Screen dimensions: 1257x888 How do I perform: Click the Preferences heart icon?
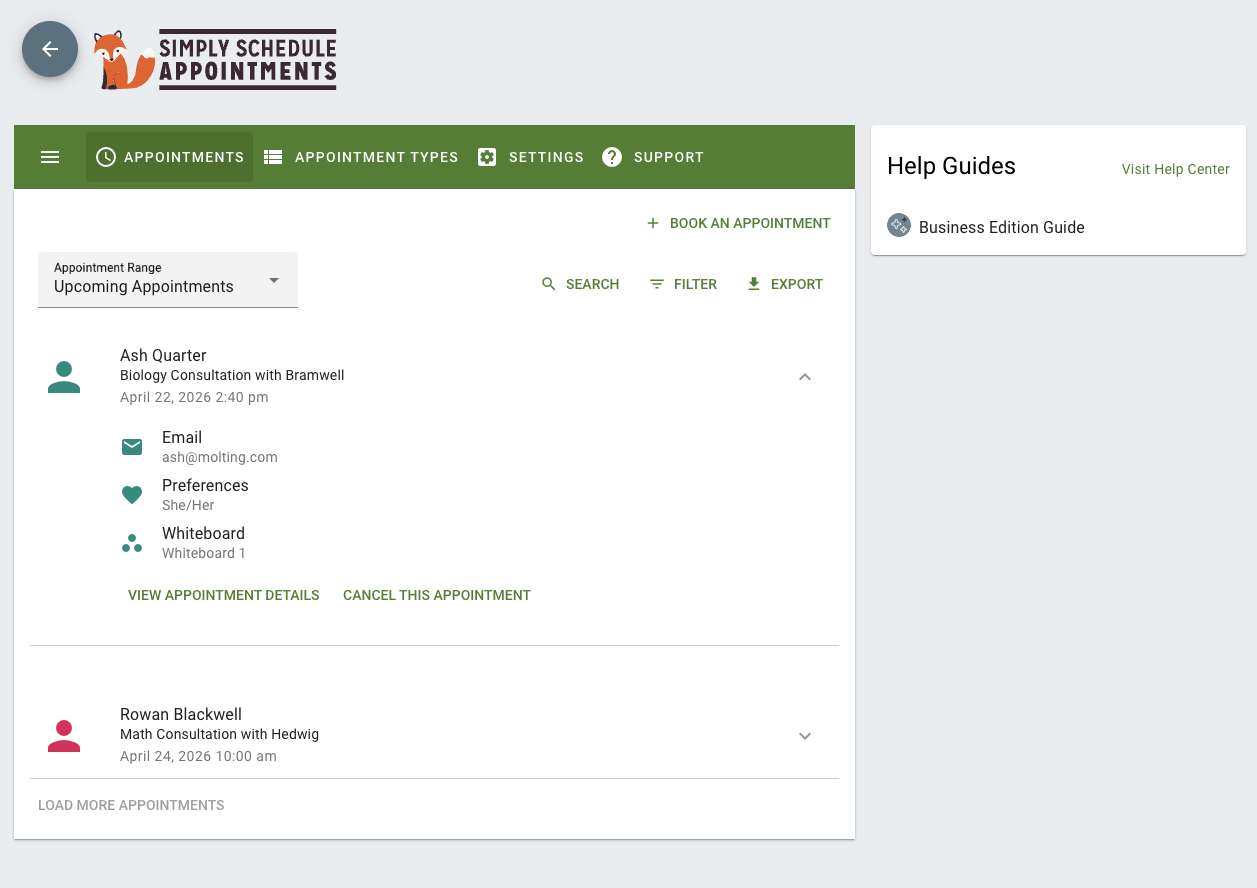pyautogui.click(x=132, y=495)
